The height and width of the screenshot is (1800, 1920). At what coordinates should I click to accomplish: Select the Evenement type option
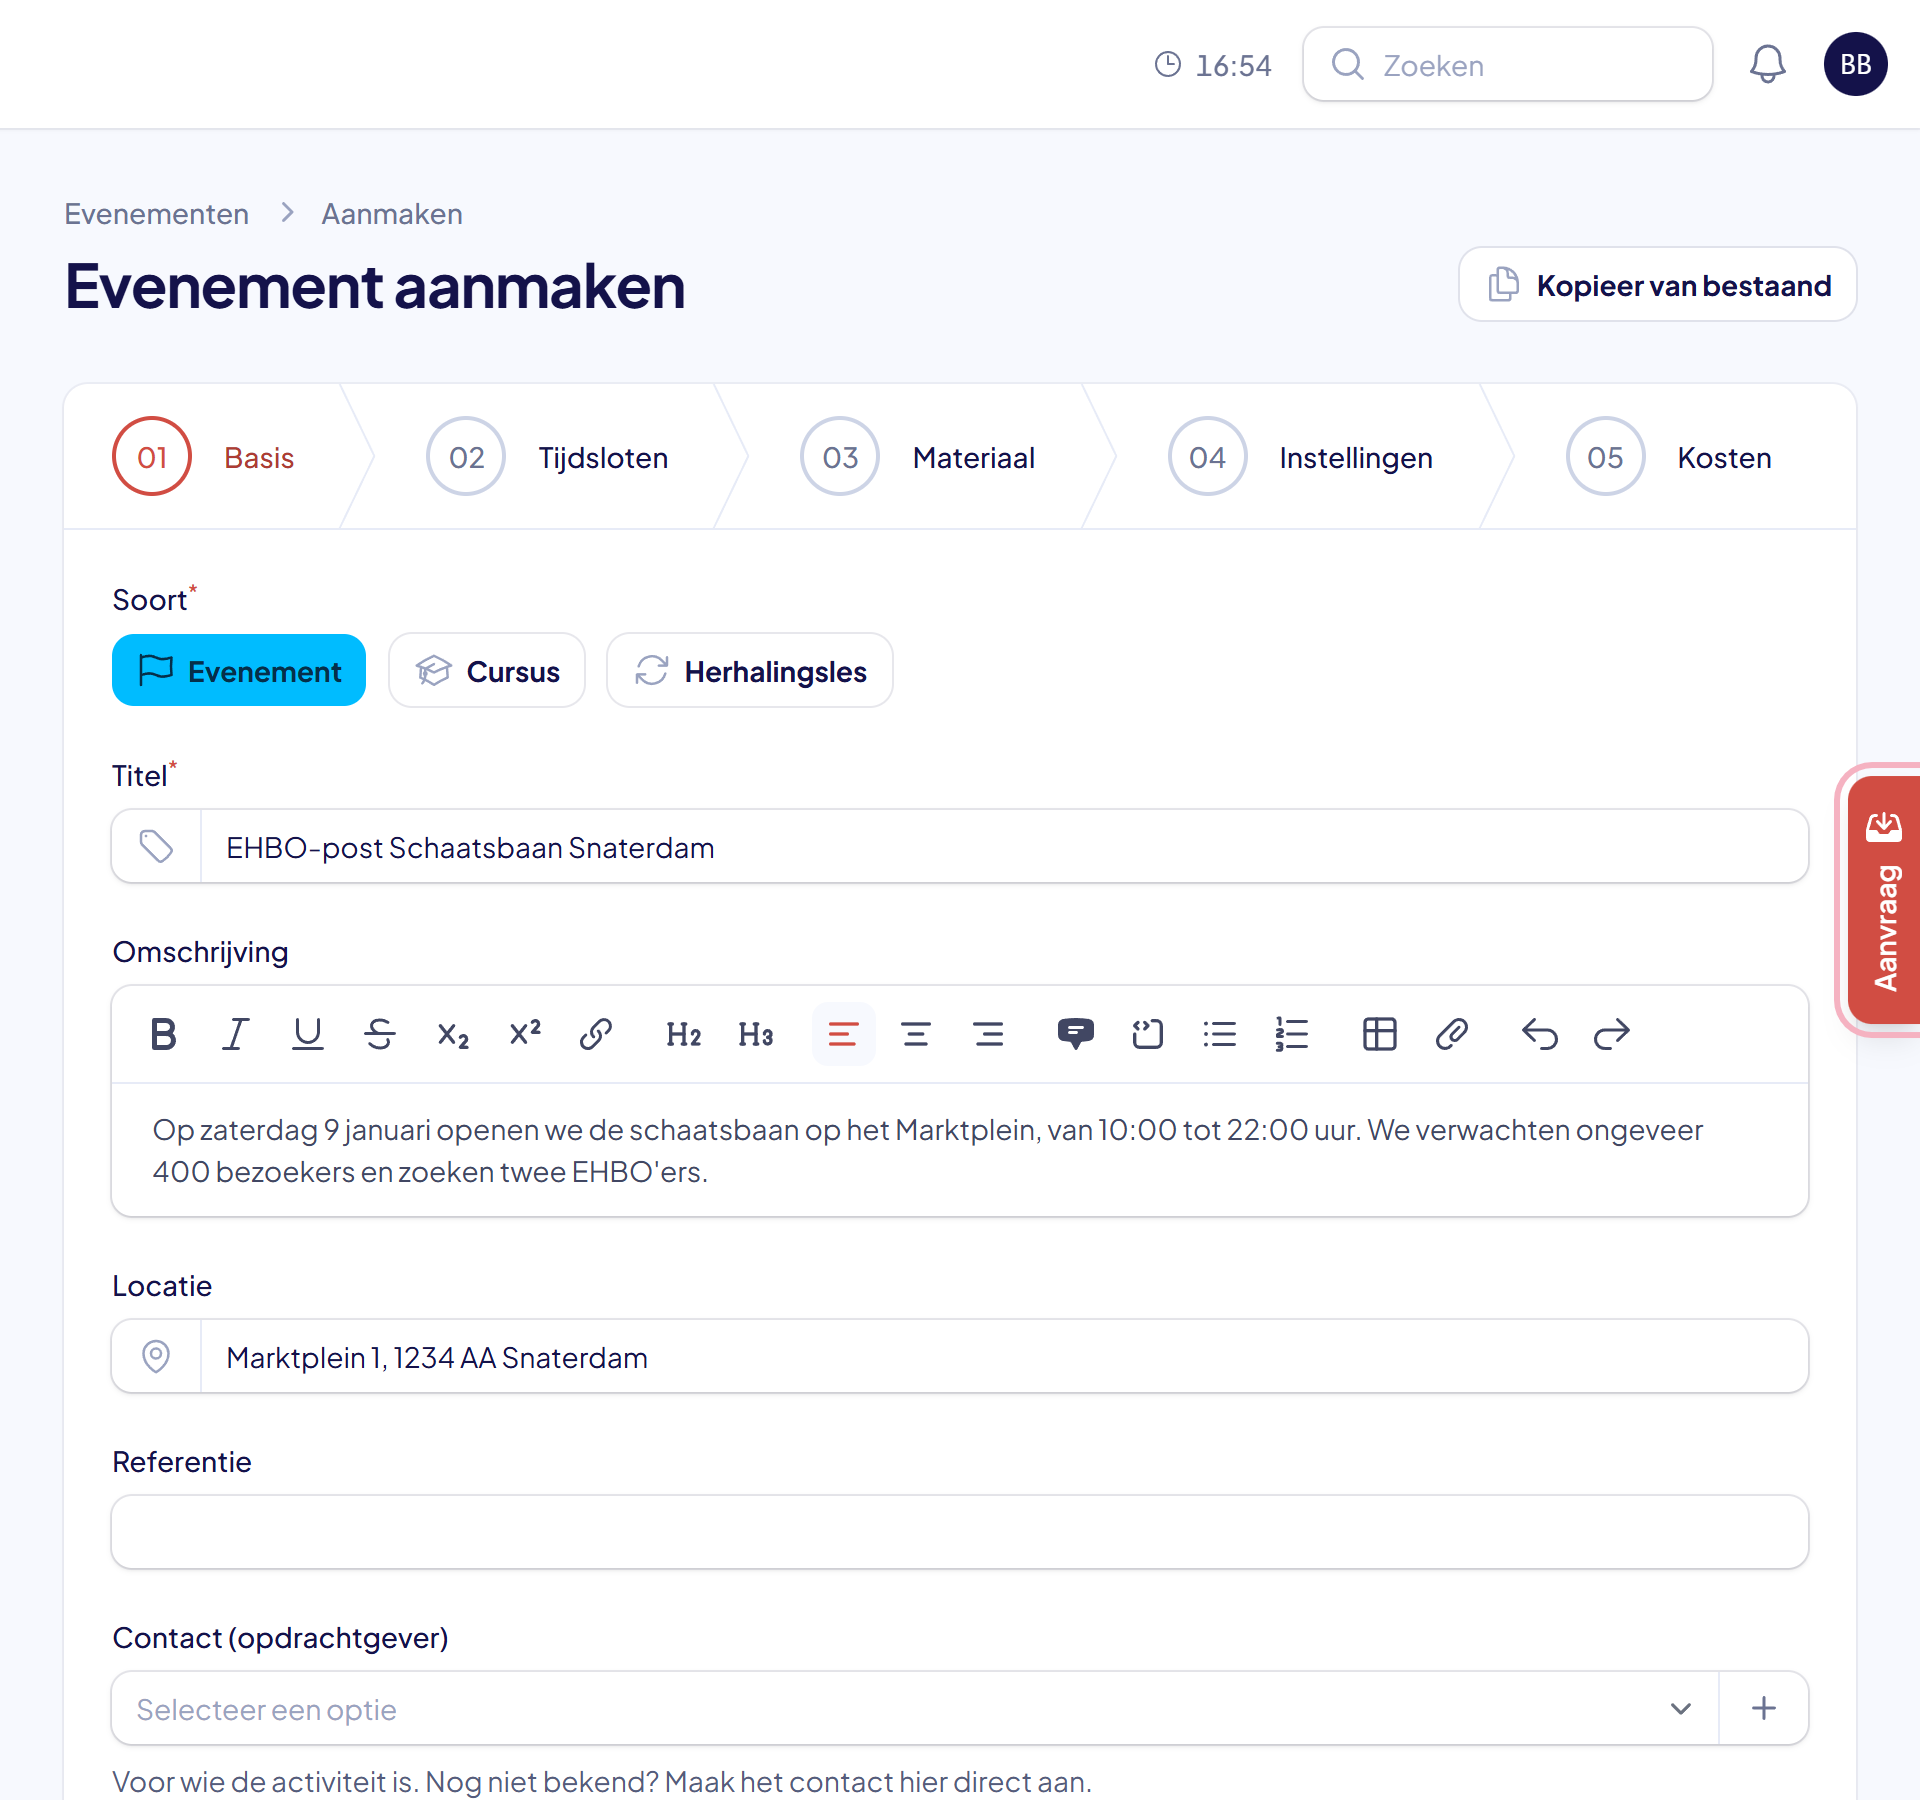(x=239, y=670)
